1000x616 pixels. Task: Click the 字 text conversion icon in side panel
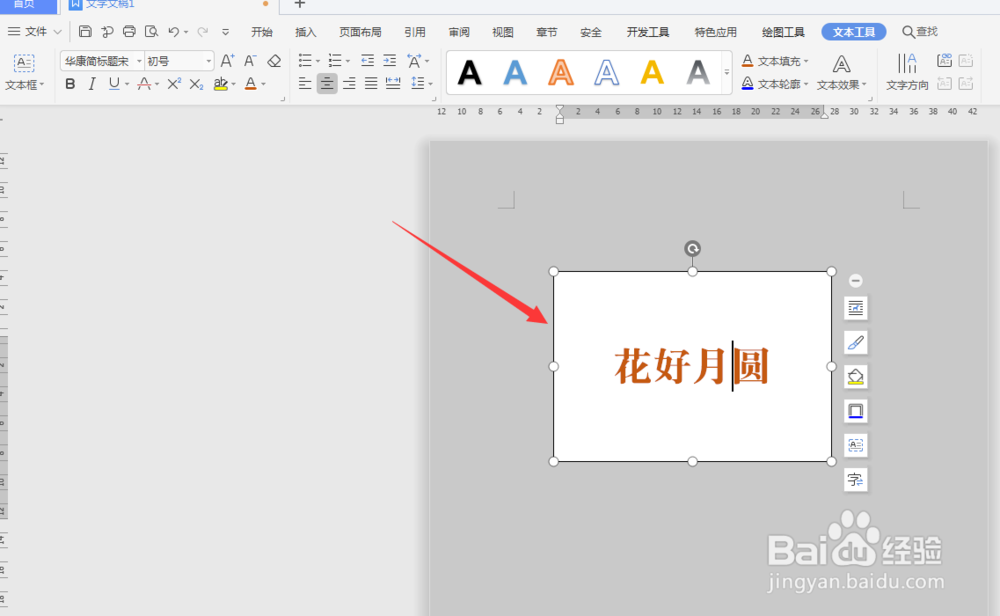[856, 480]
